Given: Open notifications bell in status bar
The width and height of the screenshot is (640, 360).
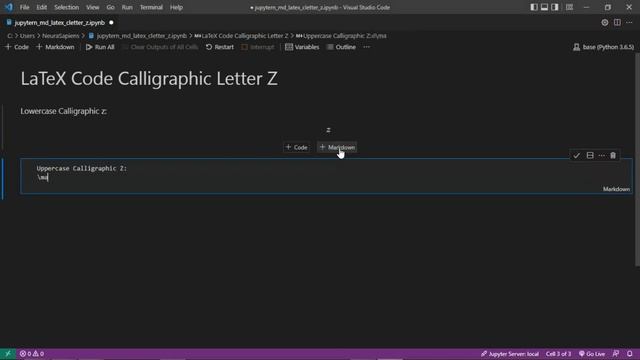Looking at the screenshot, I should coord(630,354).
